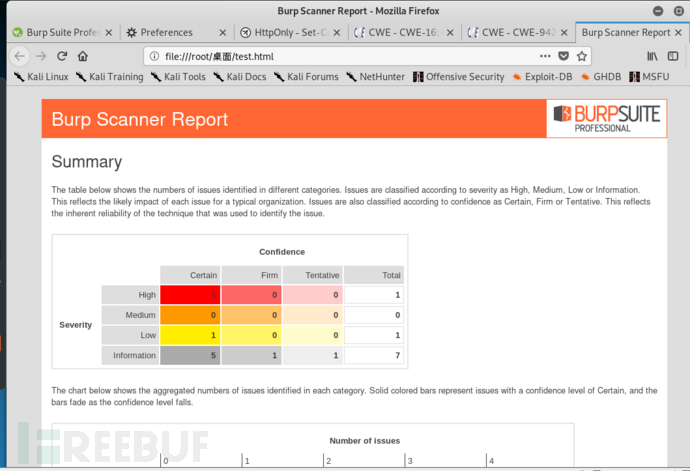Open the Offensive Security bookmark
This screenshot has width=690, height=471.
459,77
